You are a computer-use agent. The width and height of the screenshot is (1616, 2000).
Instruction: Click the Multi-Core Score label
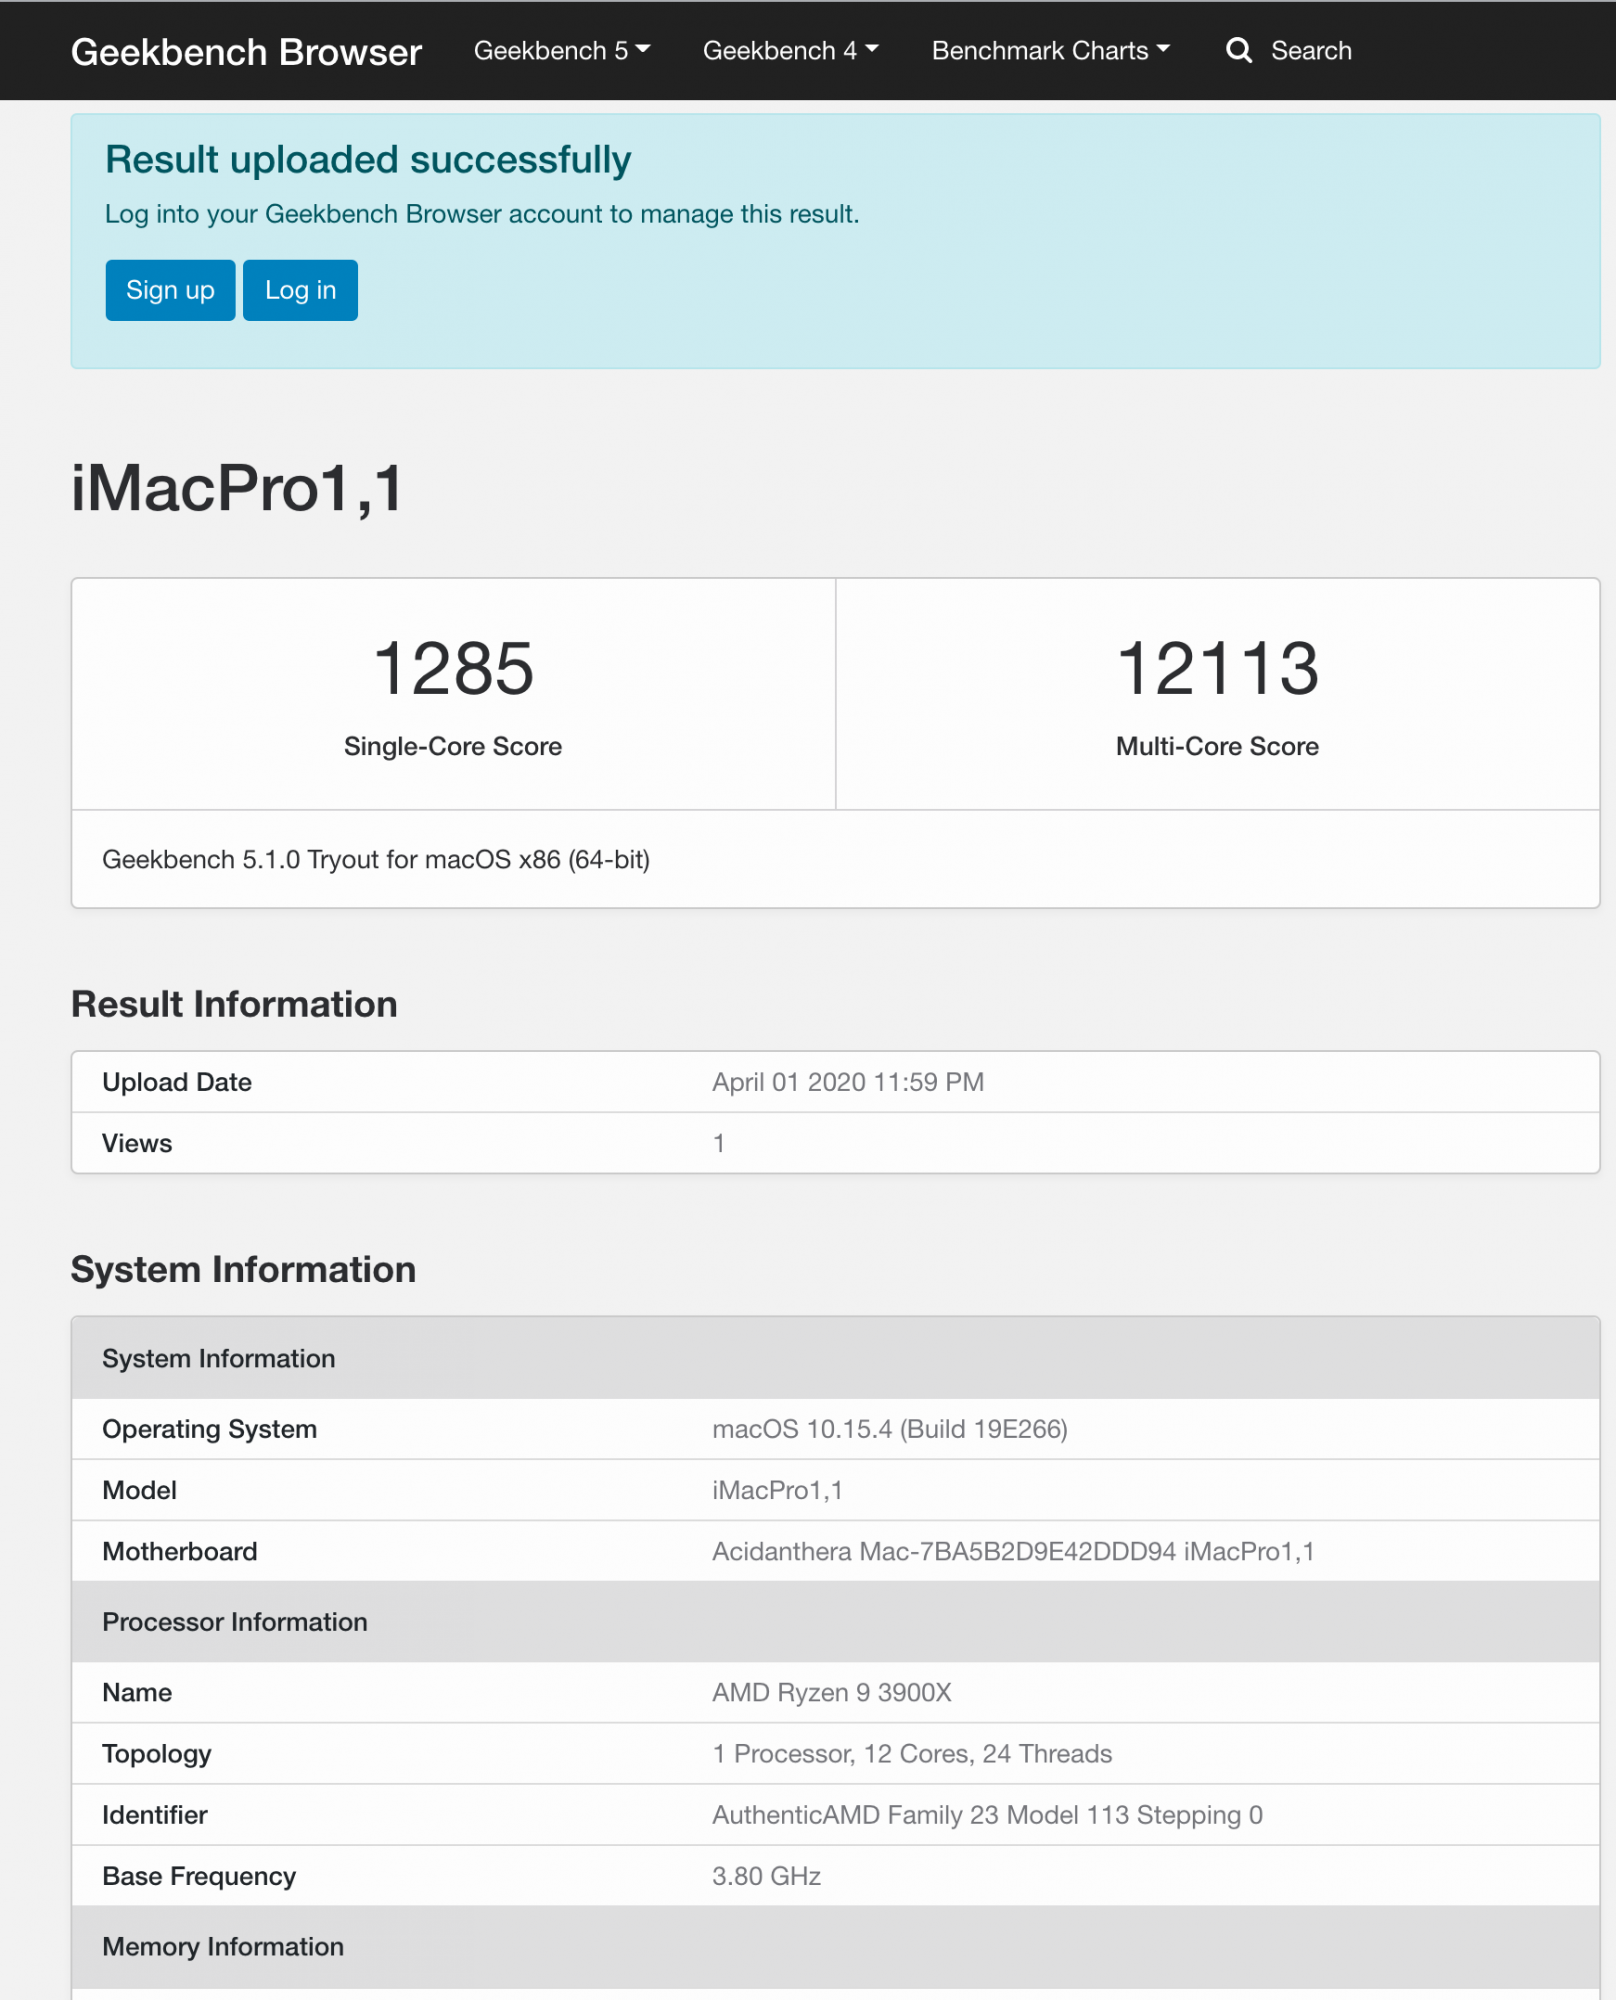(x=1217, y=746)
